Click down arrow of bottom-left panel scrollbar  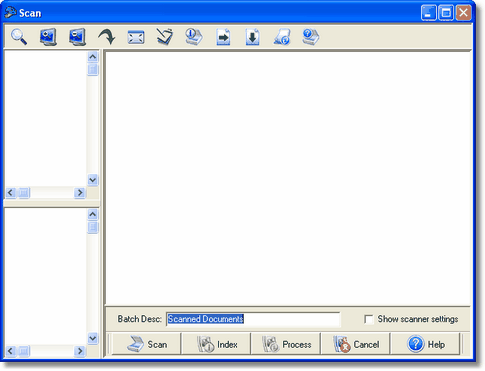[93, 338]
